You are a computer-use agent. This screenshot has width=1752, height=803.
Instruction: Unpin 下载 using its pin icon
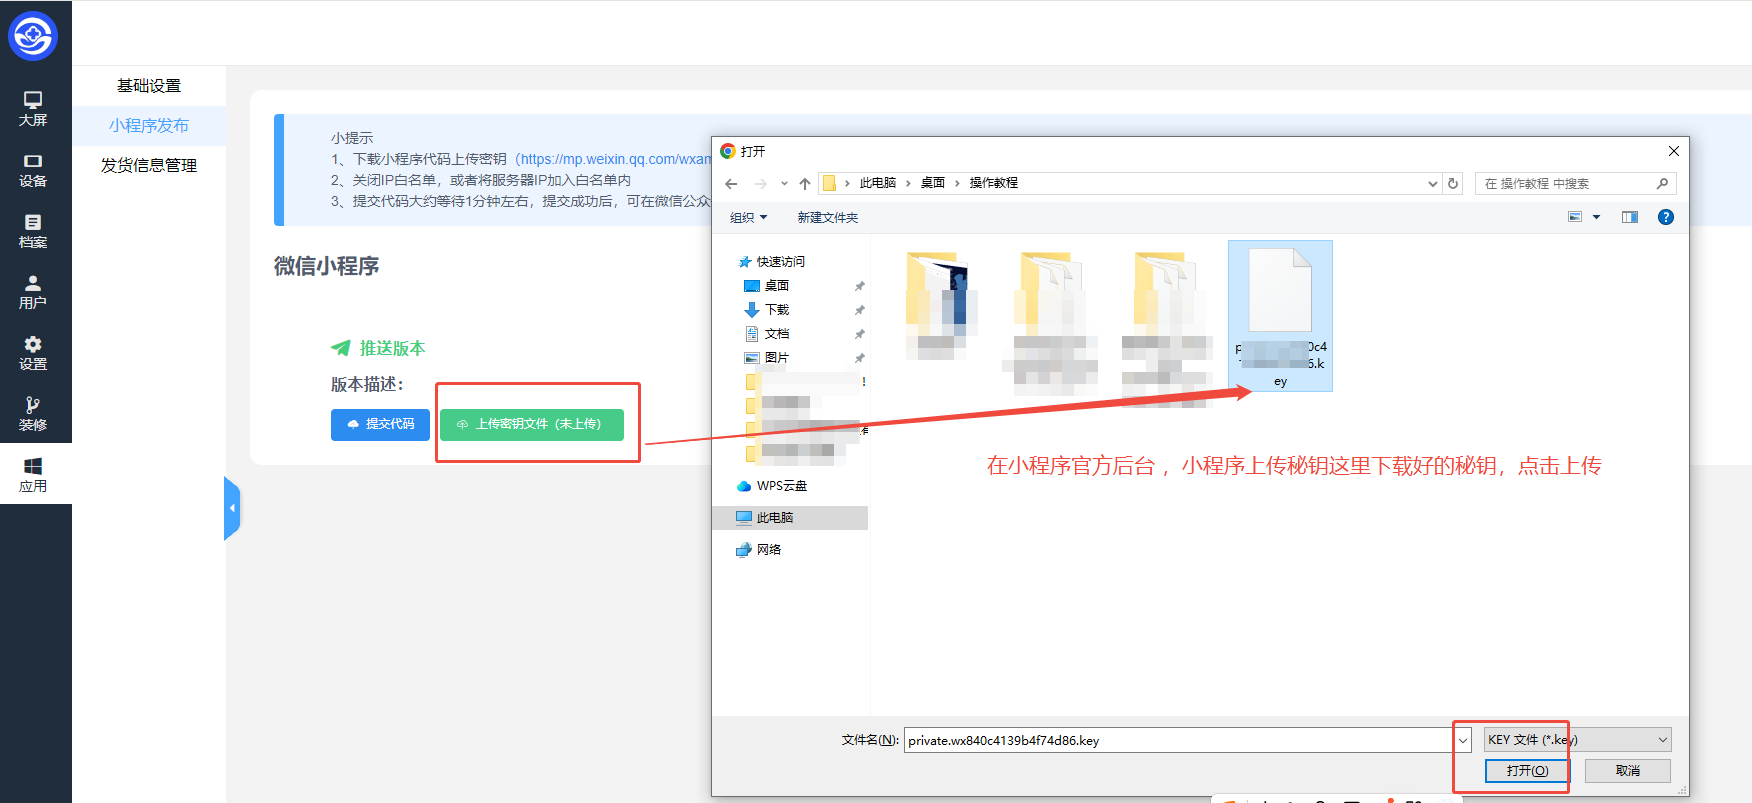(859, 310)
